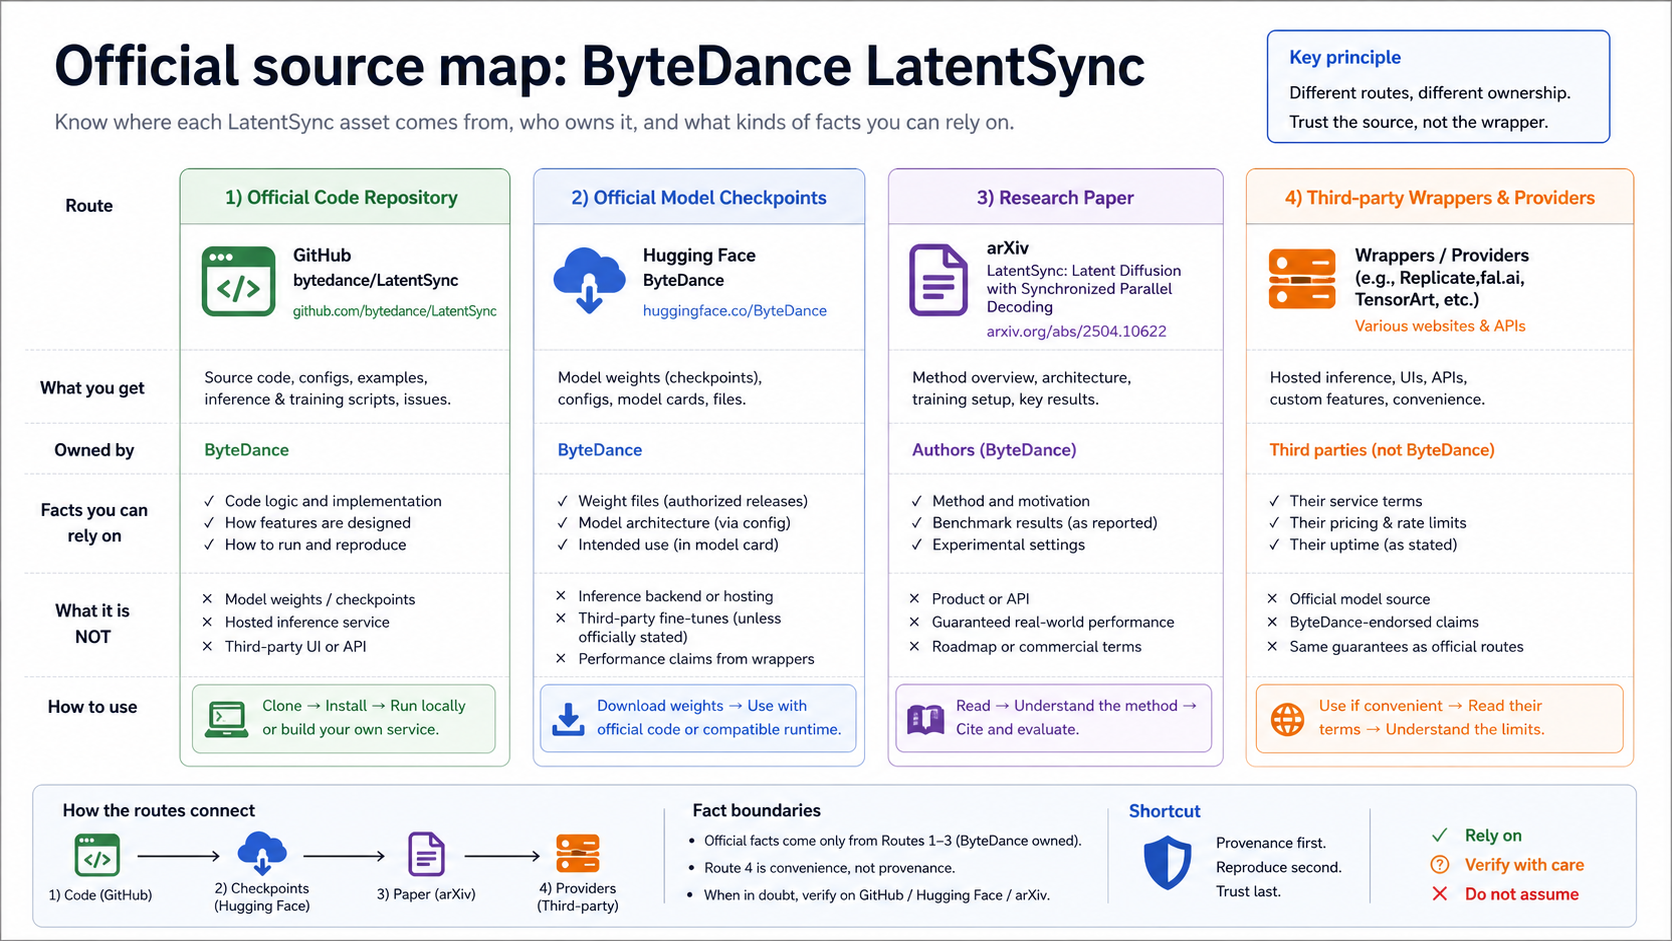Click the small server icon above 4) Providers
The height and width of the screenshot is (941, 1672).
click(578, 854)
